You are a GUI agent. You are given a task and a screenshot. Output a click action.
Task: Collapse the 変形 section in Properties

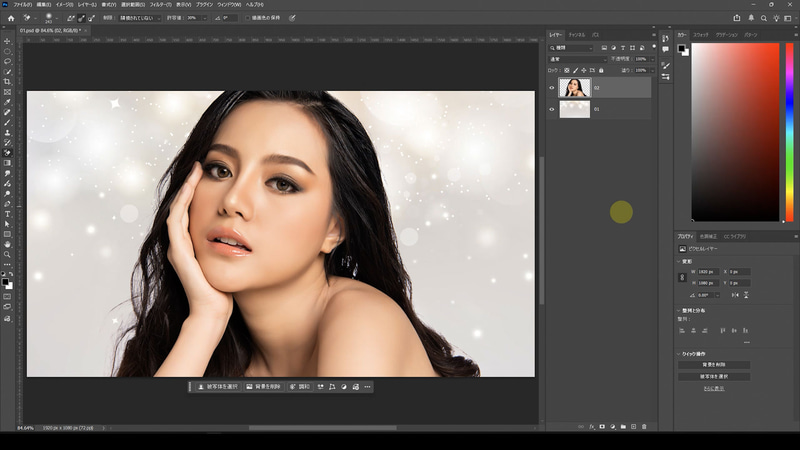coord(679,261)
